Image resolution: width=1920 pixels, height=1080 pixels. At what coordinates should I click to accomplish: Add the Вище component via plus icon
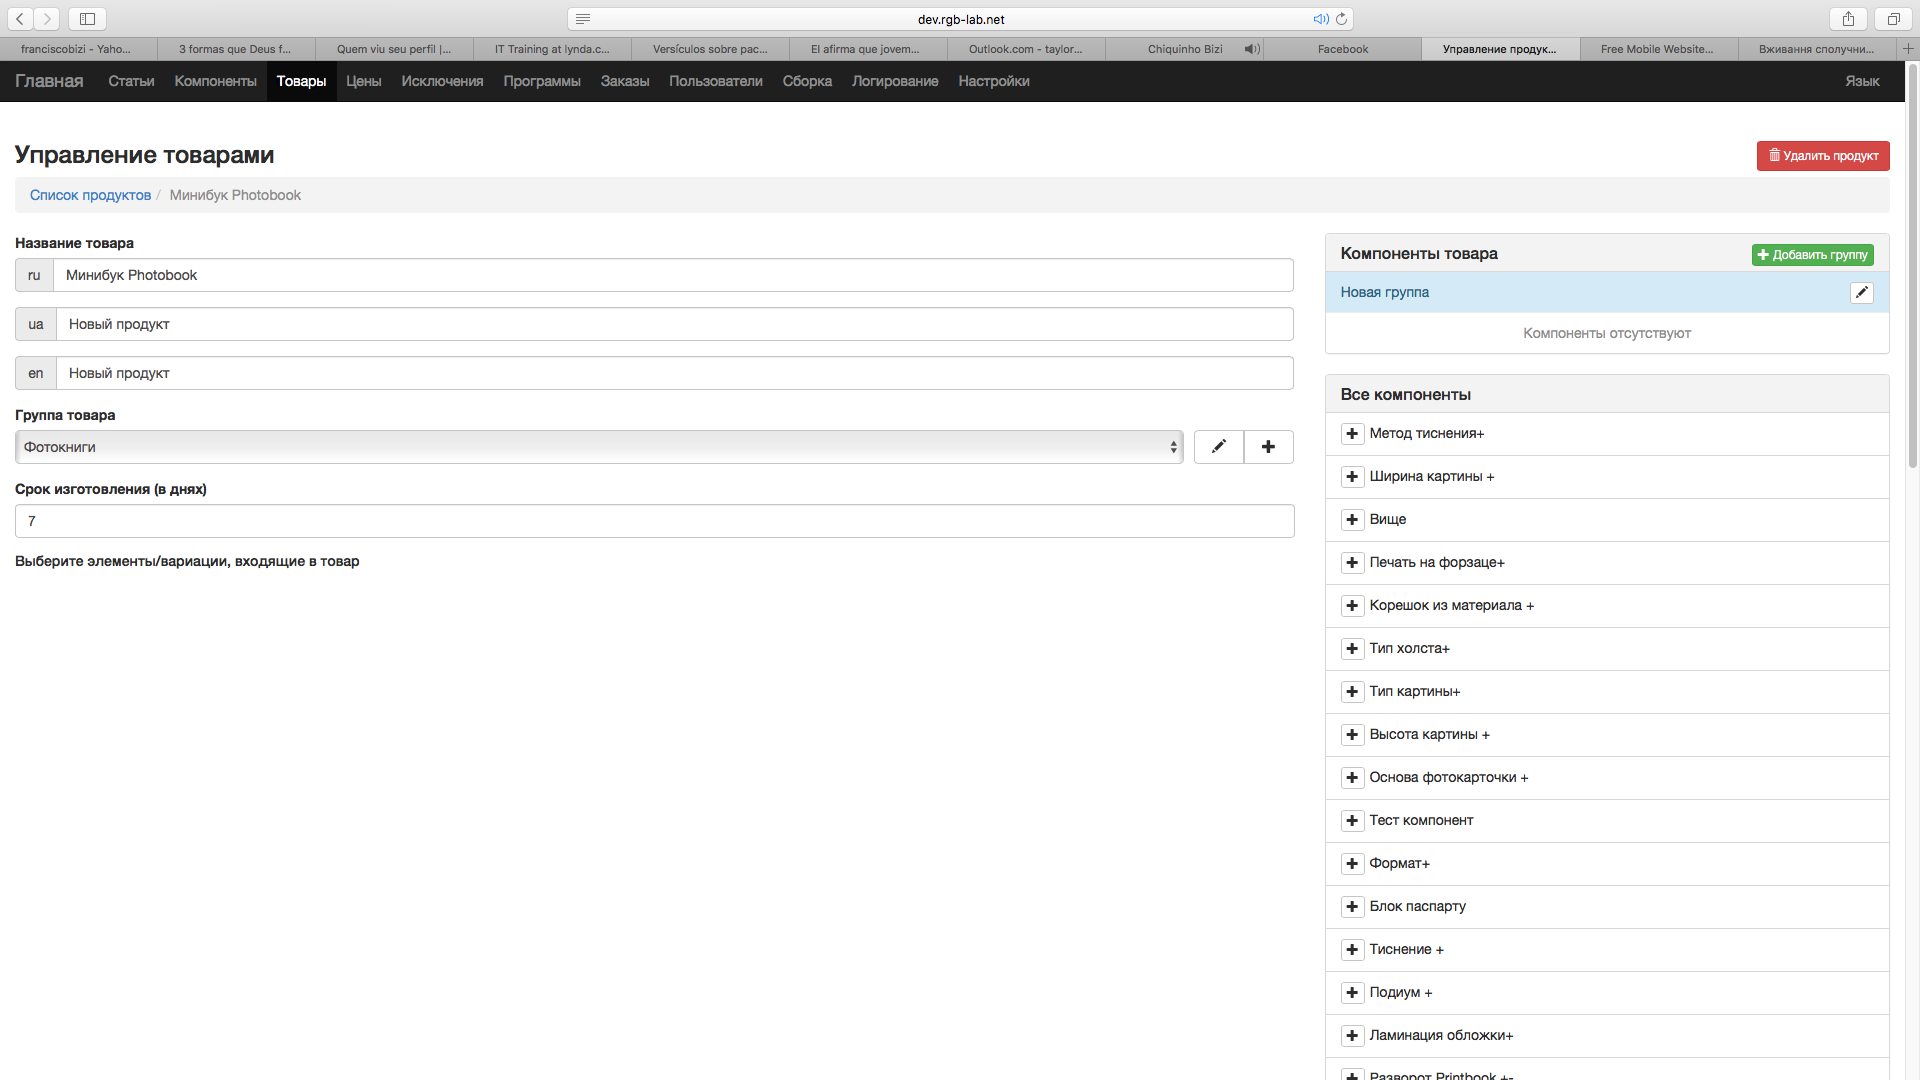coord(1352,520)
